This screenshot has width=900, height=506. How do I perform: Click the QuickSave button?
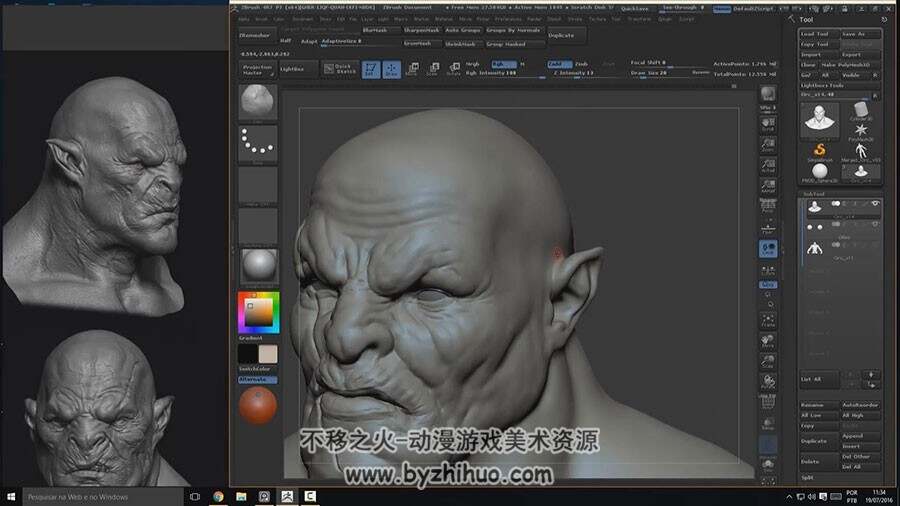[x=635, y=9]
